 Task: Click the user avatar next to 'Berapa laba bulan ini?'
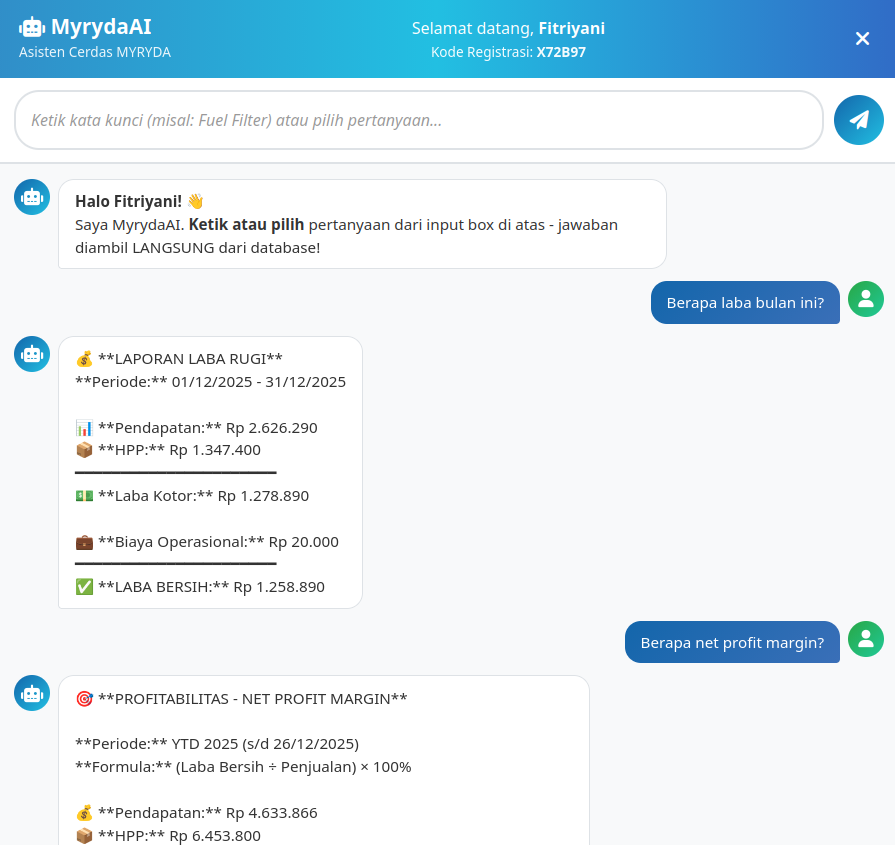tap(865, 299)
